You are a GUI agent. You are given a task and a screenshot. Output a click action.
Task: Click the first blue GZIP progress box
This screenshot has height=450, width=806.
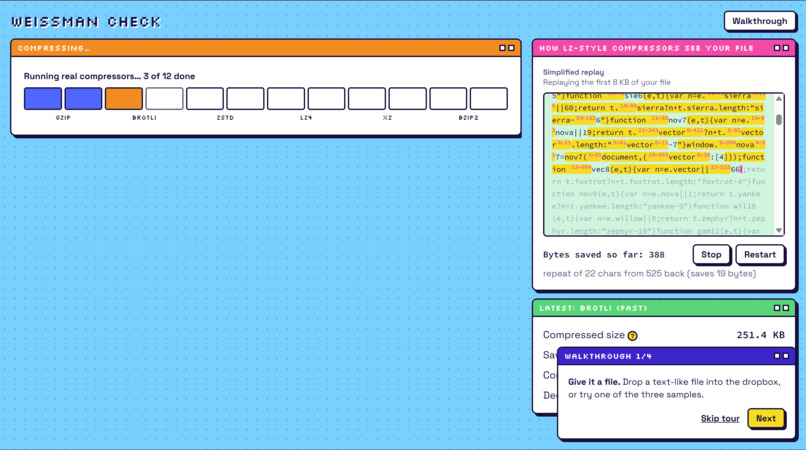[x=43, y=98]
